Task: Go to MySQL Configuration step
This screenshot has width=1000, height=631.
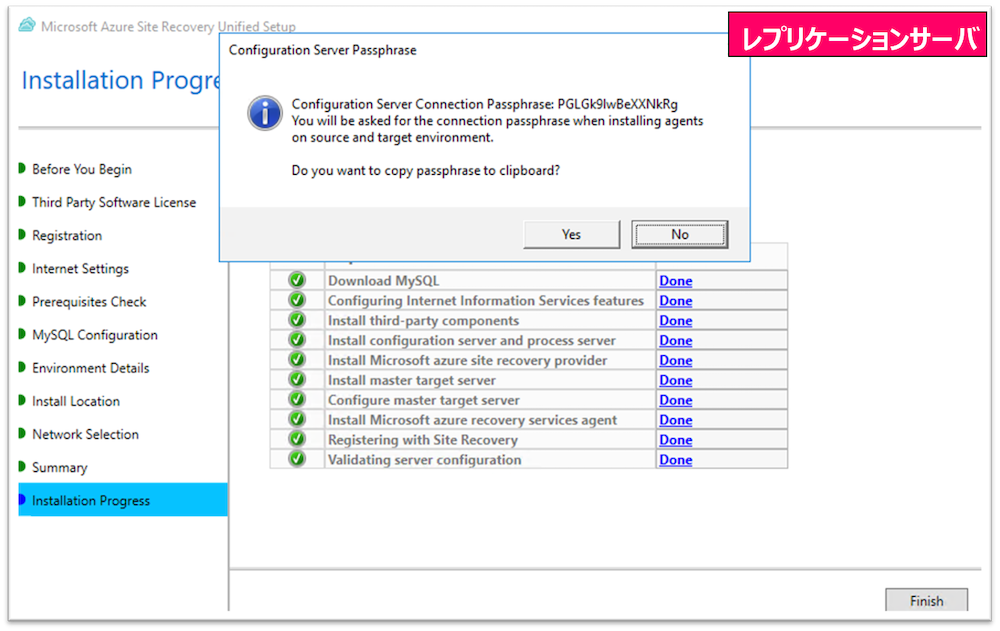Action: (94, 335)
